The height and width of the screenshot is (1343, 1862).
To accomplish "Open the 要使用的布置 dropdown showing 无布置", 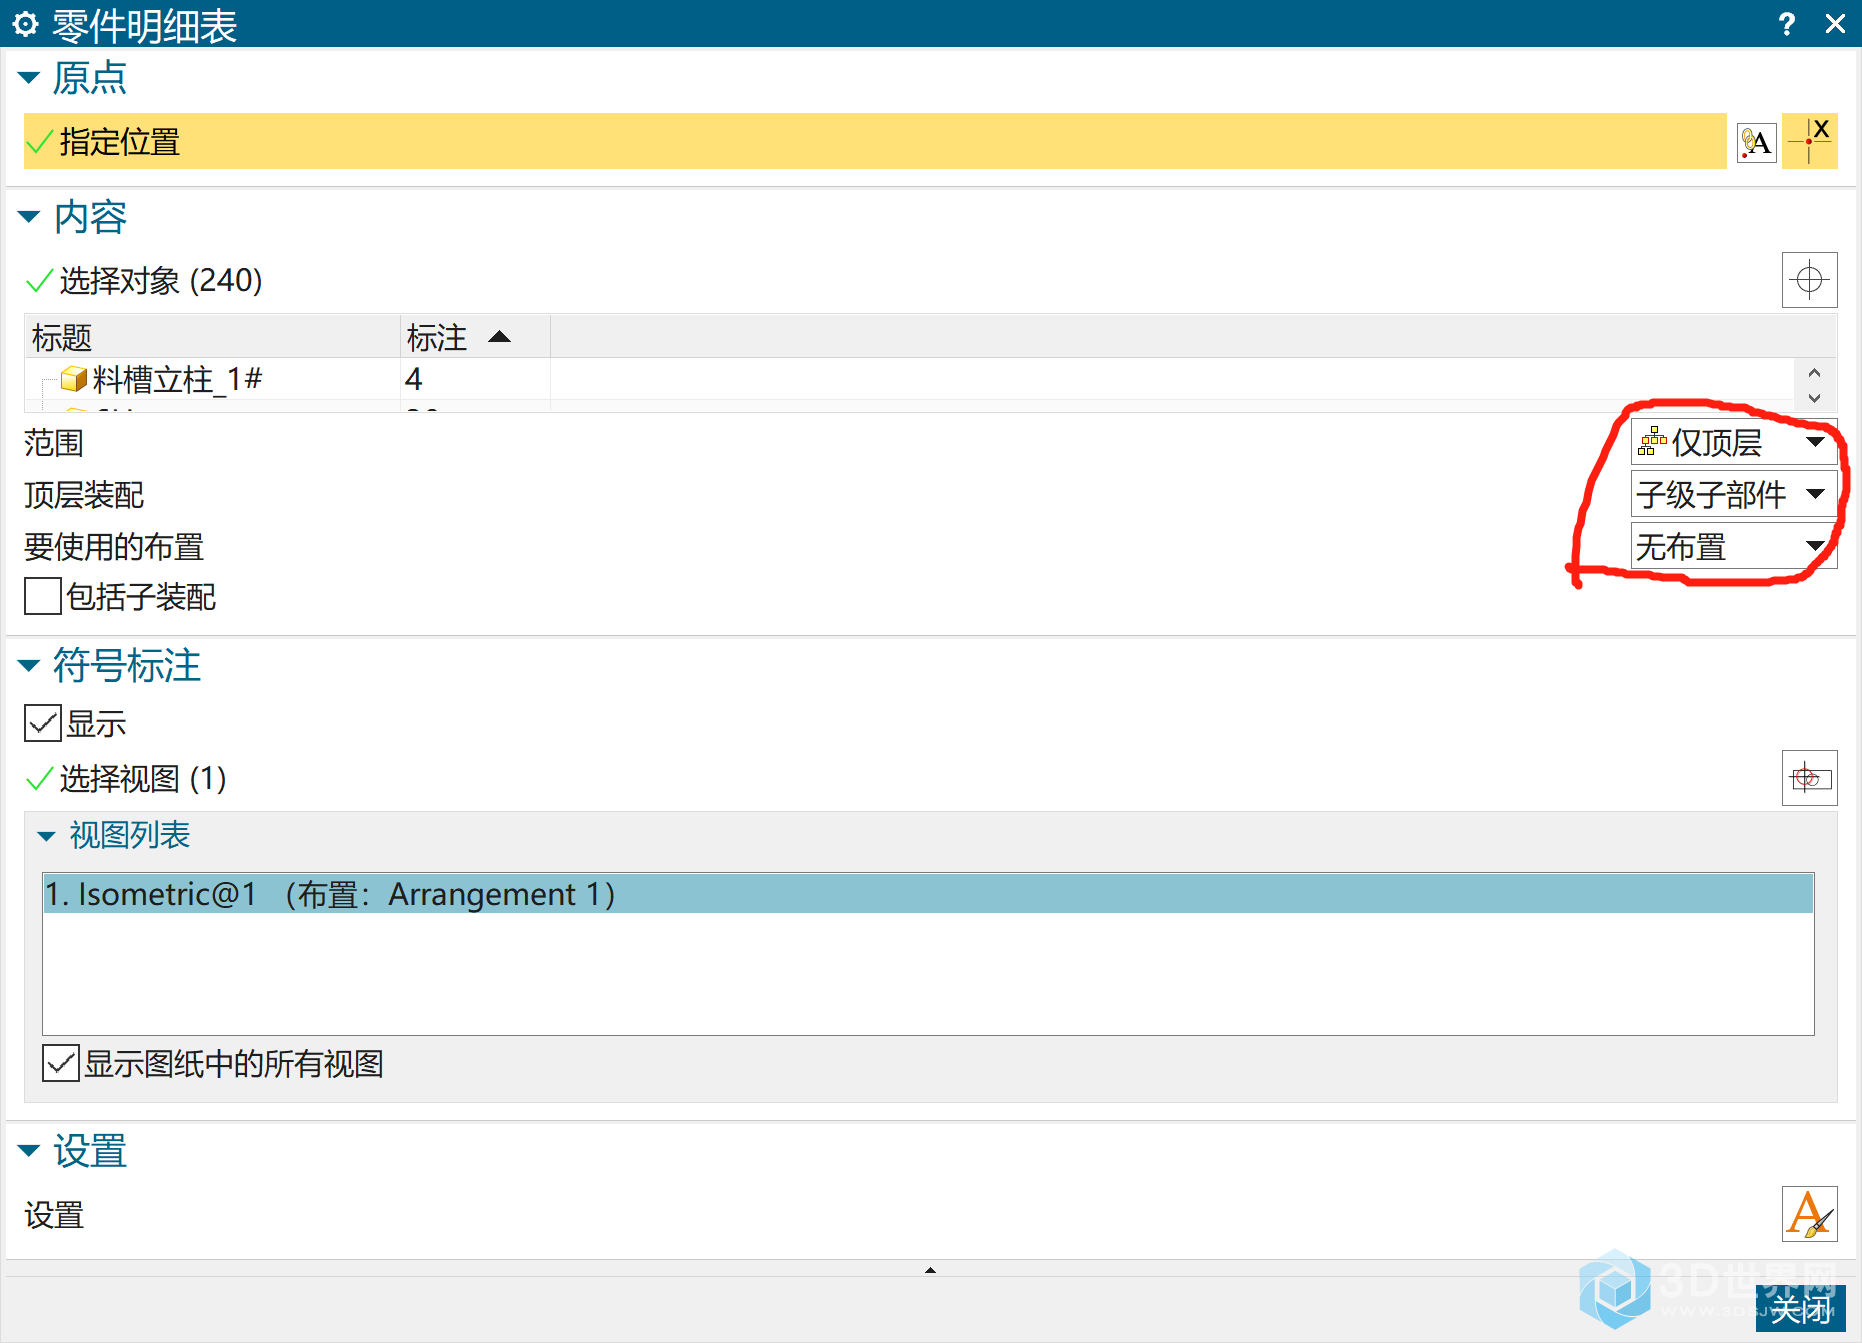I will pos(1734,547).
